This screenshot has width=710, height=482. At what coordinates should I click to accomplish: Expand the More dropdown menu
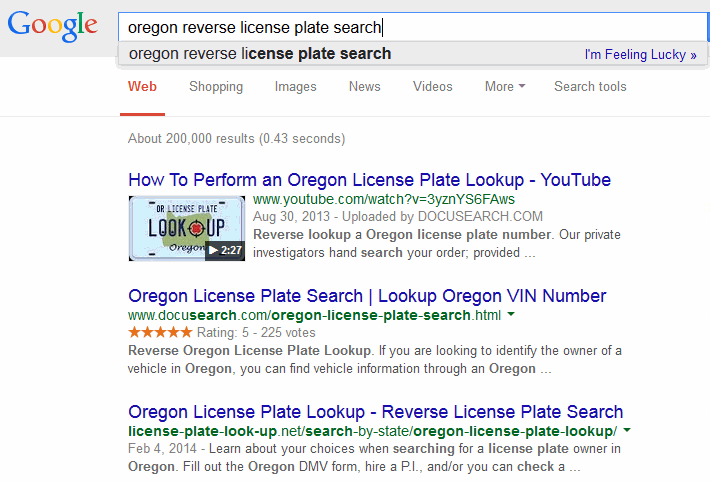point(505,87)
